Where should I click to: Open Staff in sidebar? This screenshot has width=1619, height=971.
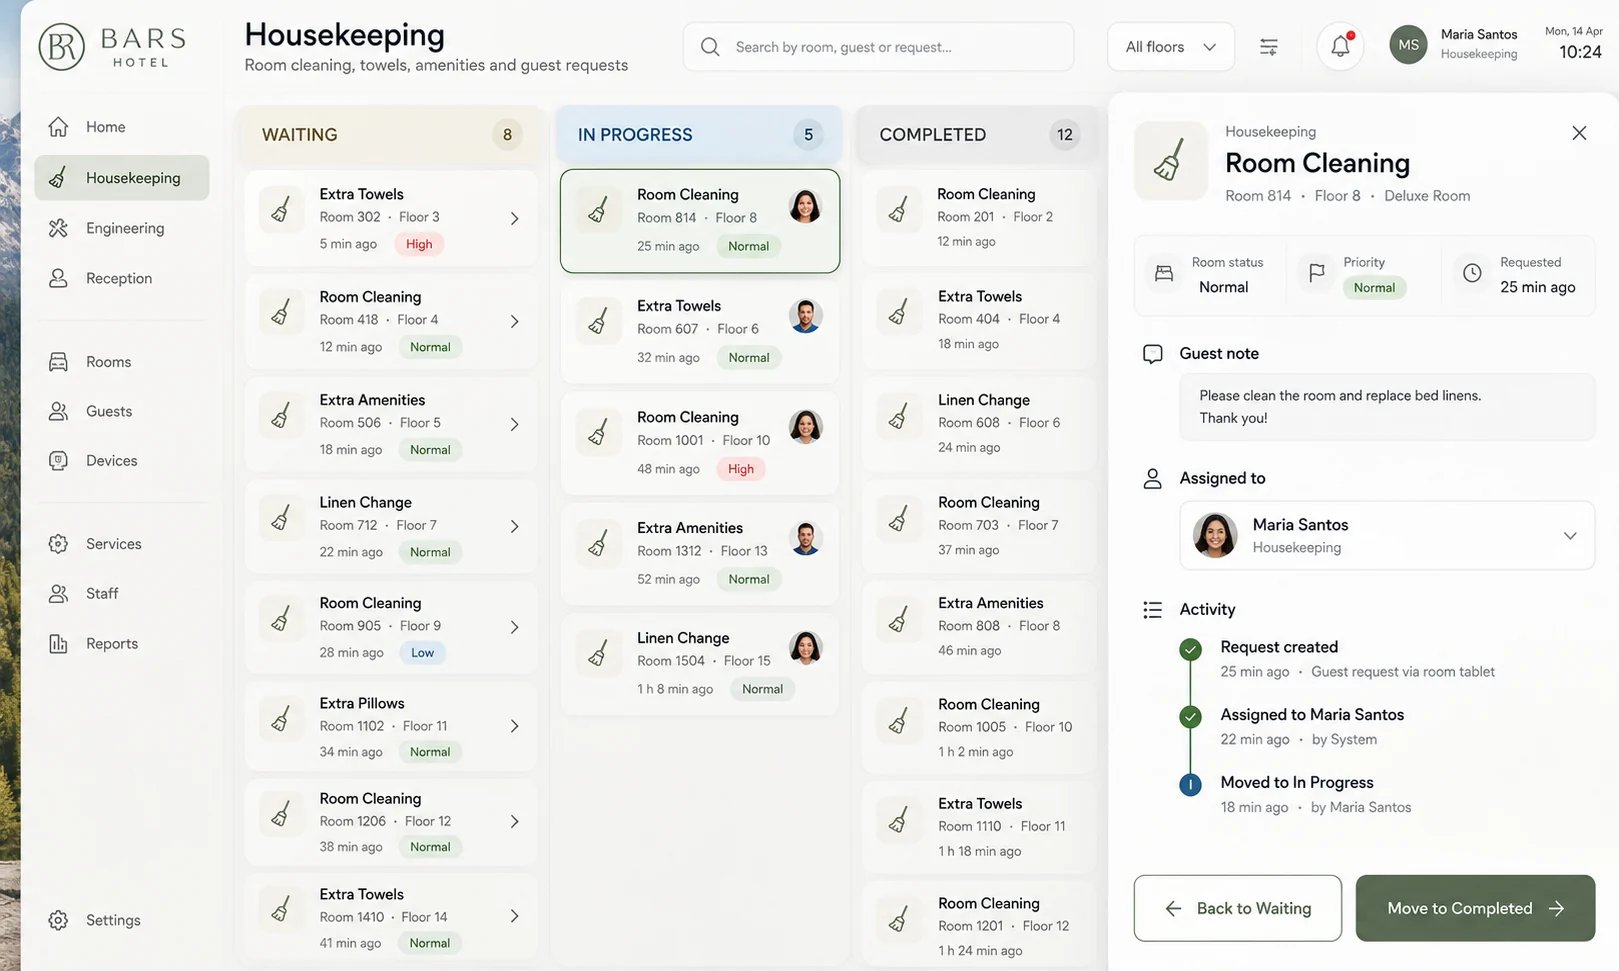[x=122, y=594]
